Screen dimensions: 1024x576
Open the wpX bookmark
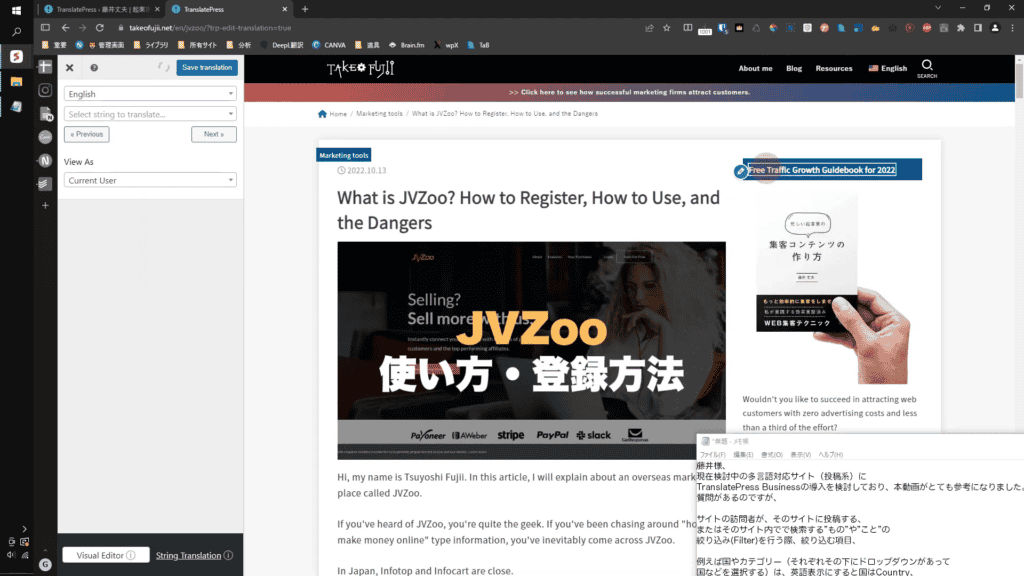point(446,45)
